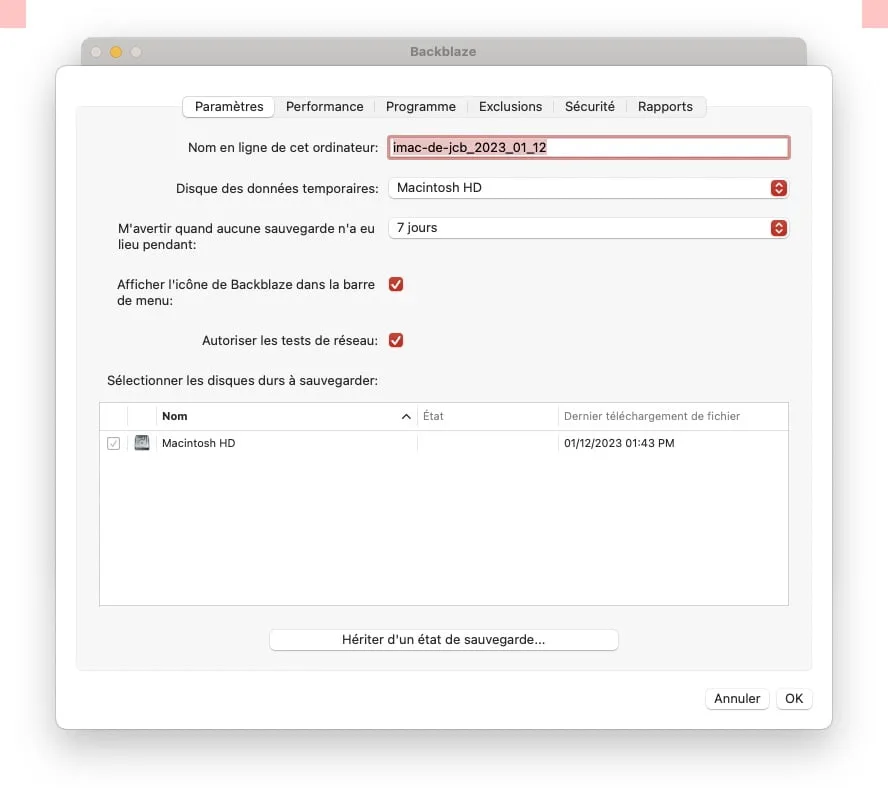Cancel changes with the Annuler button
888x803 pixels.
[x=737, y=698]
